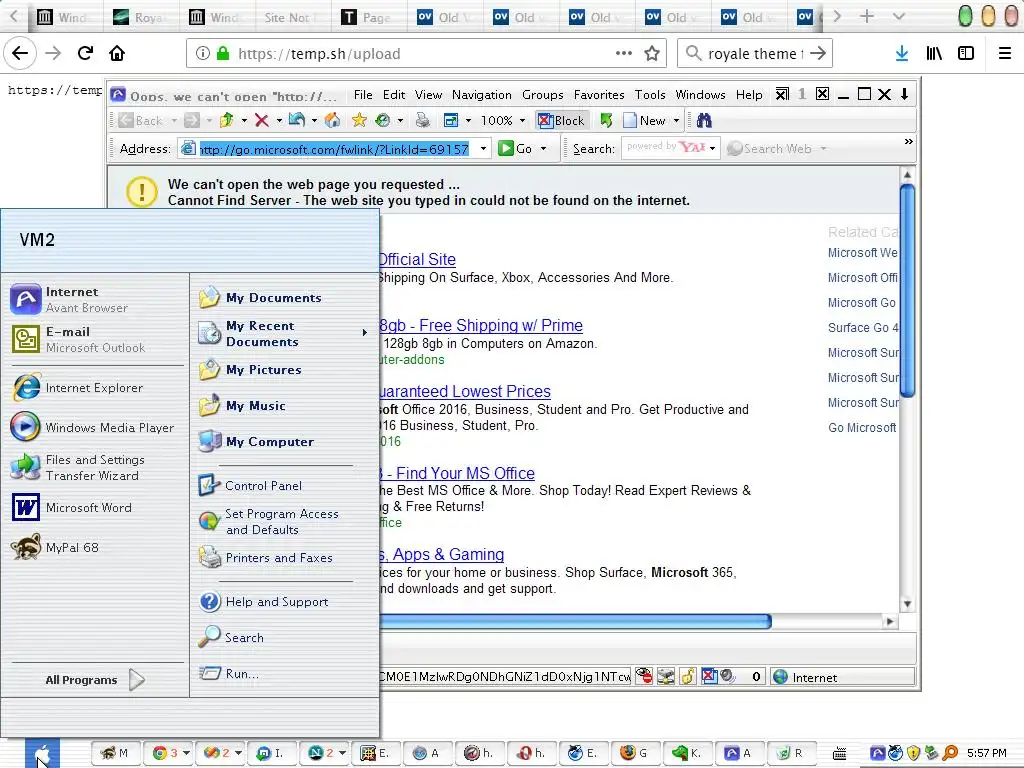Open the Avant Favorites menu
Screen dimensions: 1024x768
tap(599, 95)
